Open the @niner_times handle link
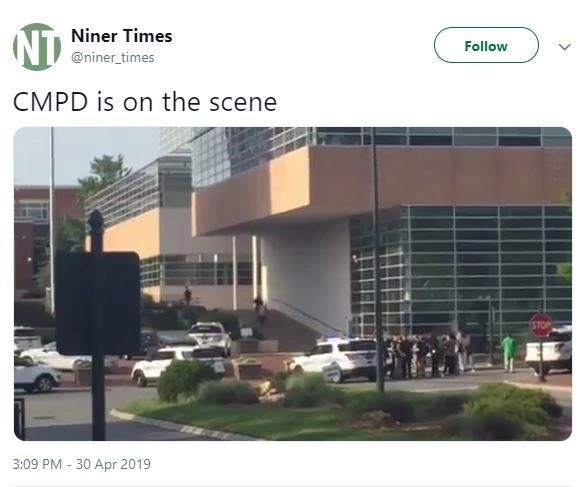 click(x=112, y=58)
